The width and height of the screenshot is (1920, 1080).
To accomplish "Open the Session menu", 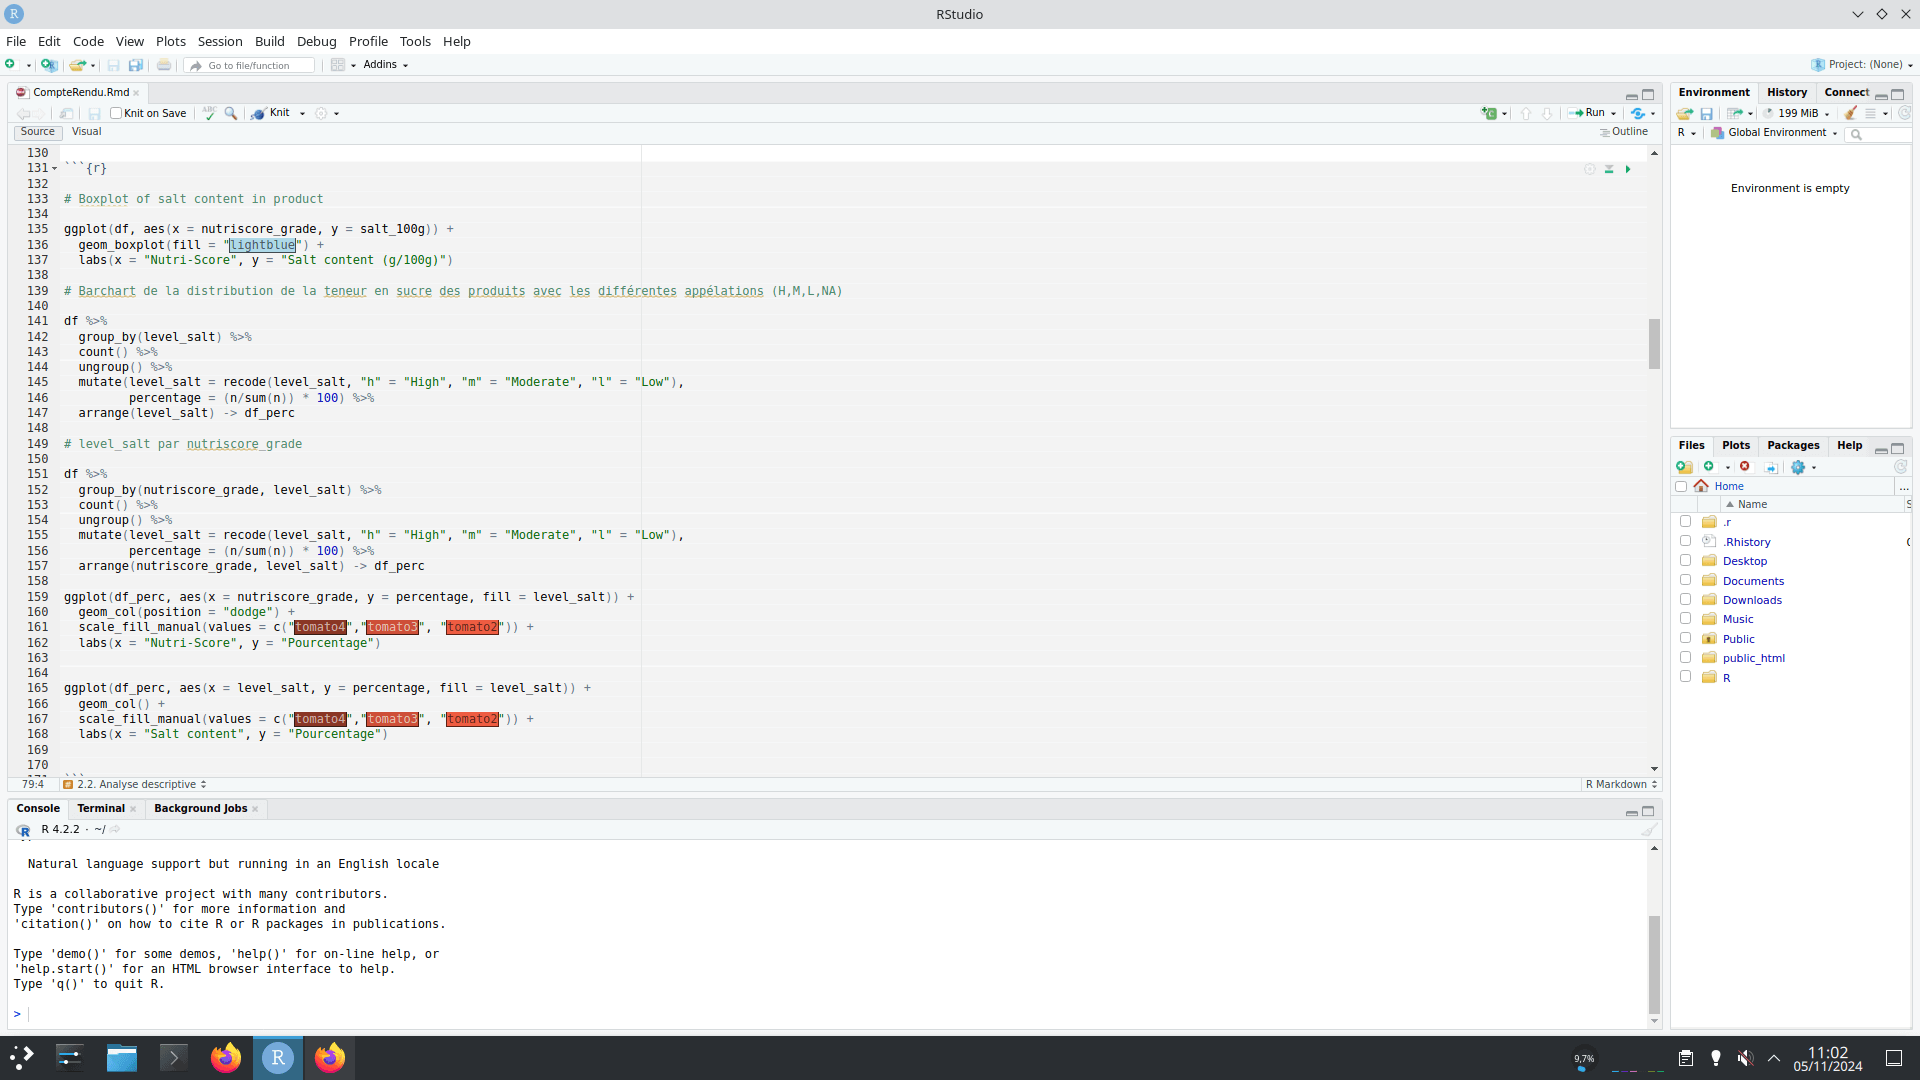I will coord(220,41).
